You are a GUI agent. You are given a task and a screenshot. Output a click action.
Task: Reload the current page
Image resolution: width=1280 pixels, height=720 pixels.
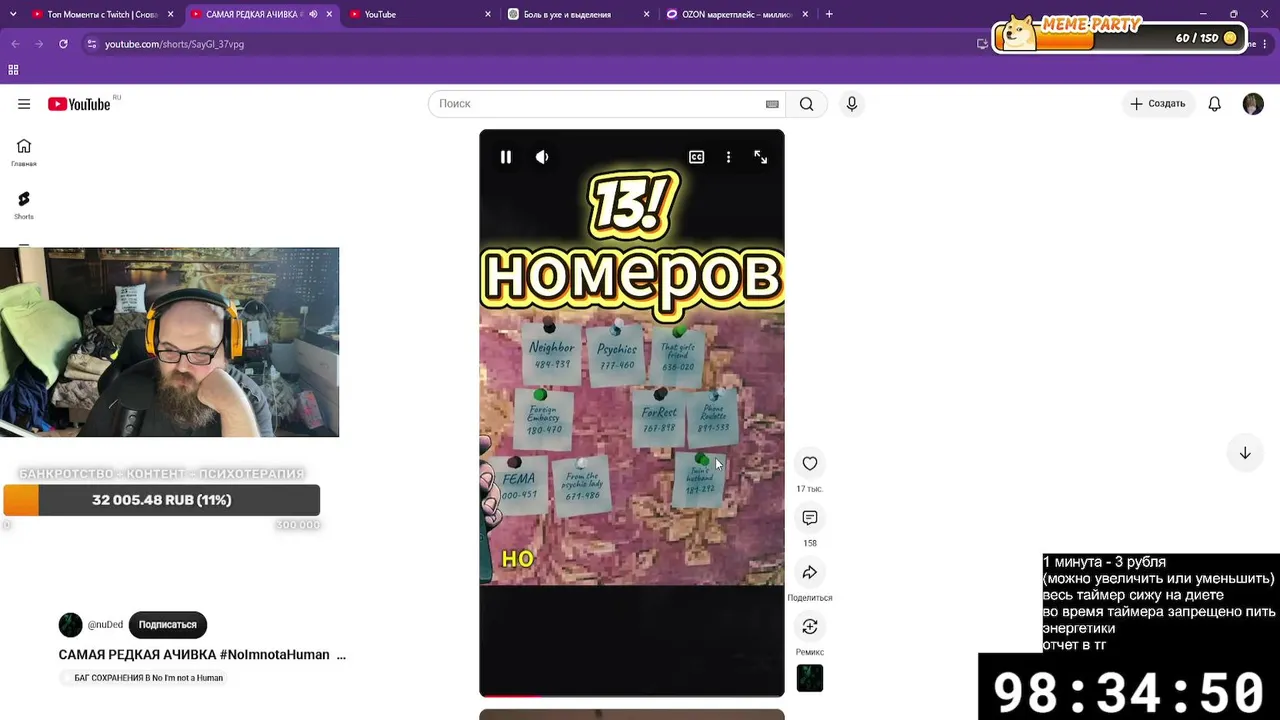(x=63, y=44)
